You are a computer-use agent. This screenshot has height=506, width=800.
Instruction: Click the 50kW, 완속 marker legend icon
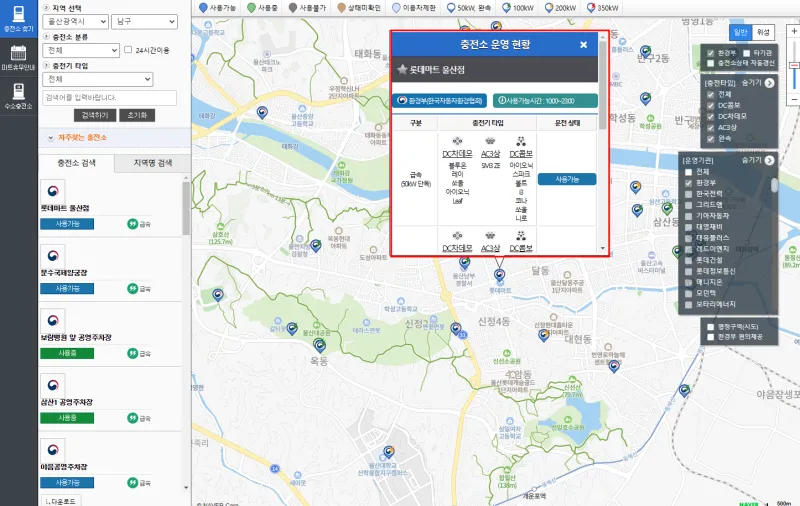[451, 8]
